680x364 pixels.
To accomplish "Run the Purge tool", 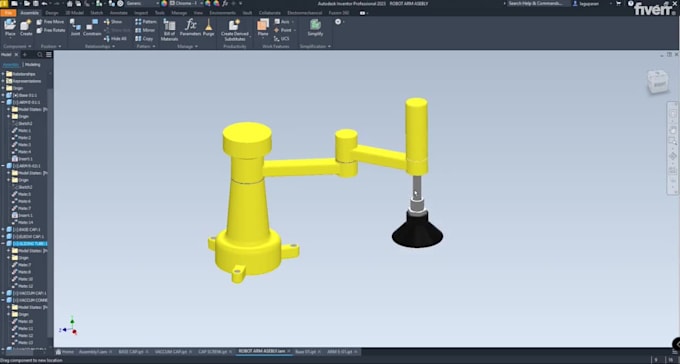I will pyautogui.click(x=209, y=28).
